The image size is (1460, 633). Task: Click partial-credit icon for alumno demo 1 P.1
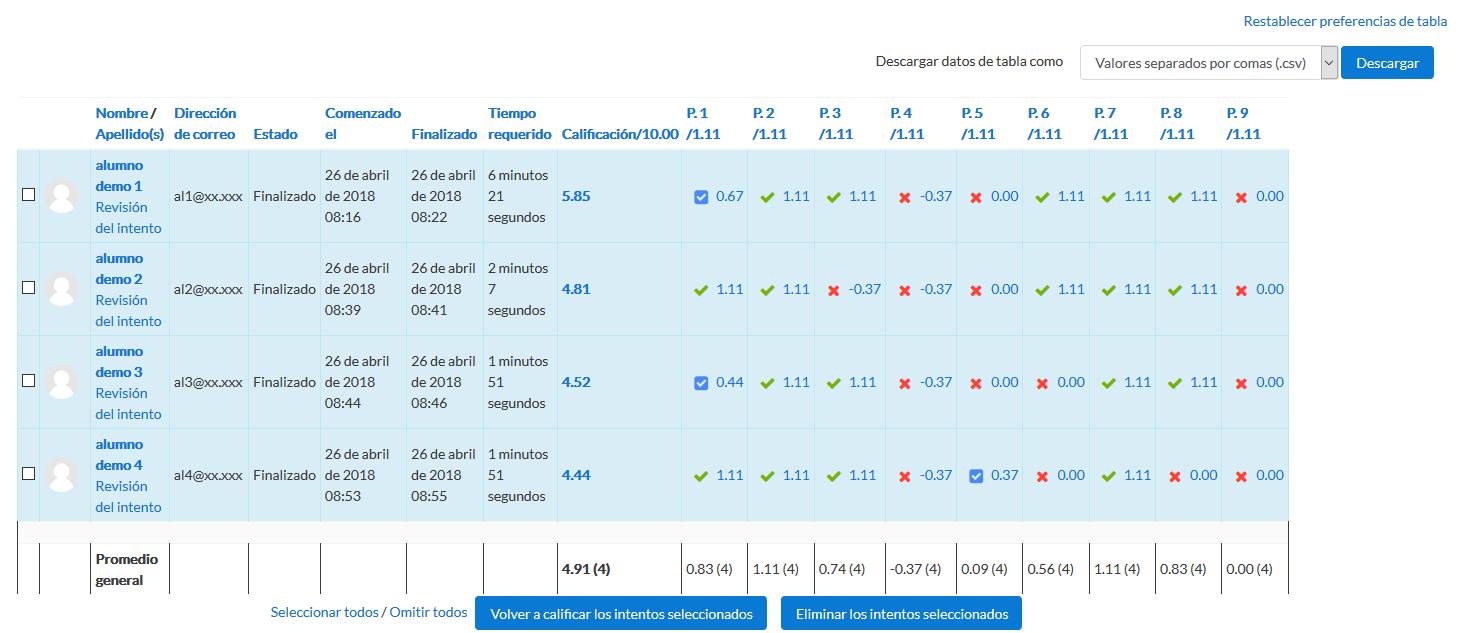701,197
